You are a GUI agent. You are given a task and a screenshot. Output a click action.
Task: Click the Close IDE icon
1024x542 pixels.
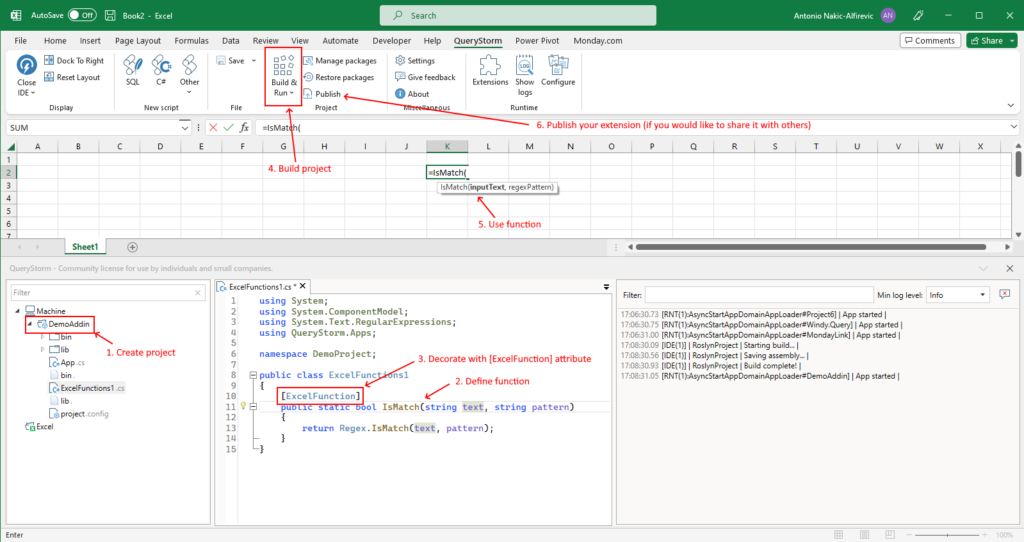click(x=26, y=72)
